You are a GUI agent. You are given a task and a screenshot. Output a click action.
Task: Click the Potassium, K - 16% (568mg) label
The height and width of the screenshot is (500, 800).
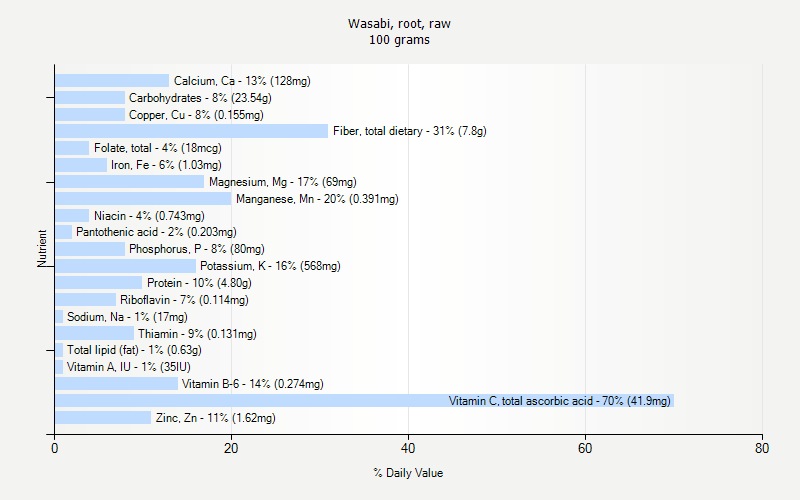click(x=270, y=266)
